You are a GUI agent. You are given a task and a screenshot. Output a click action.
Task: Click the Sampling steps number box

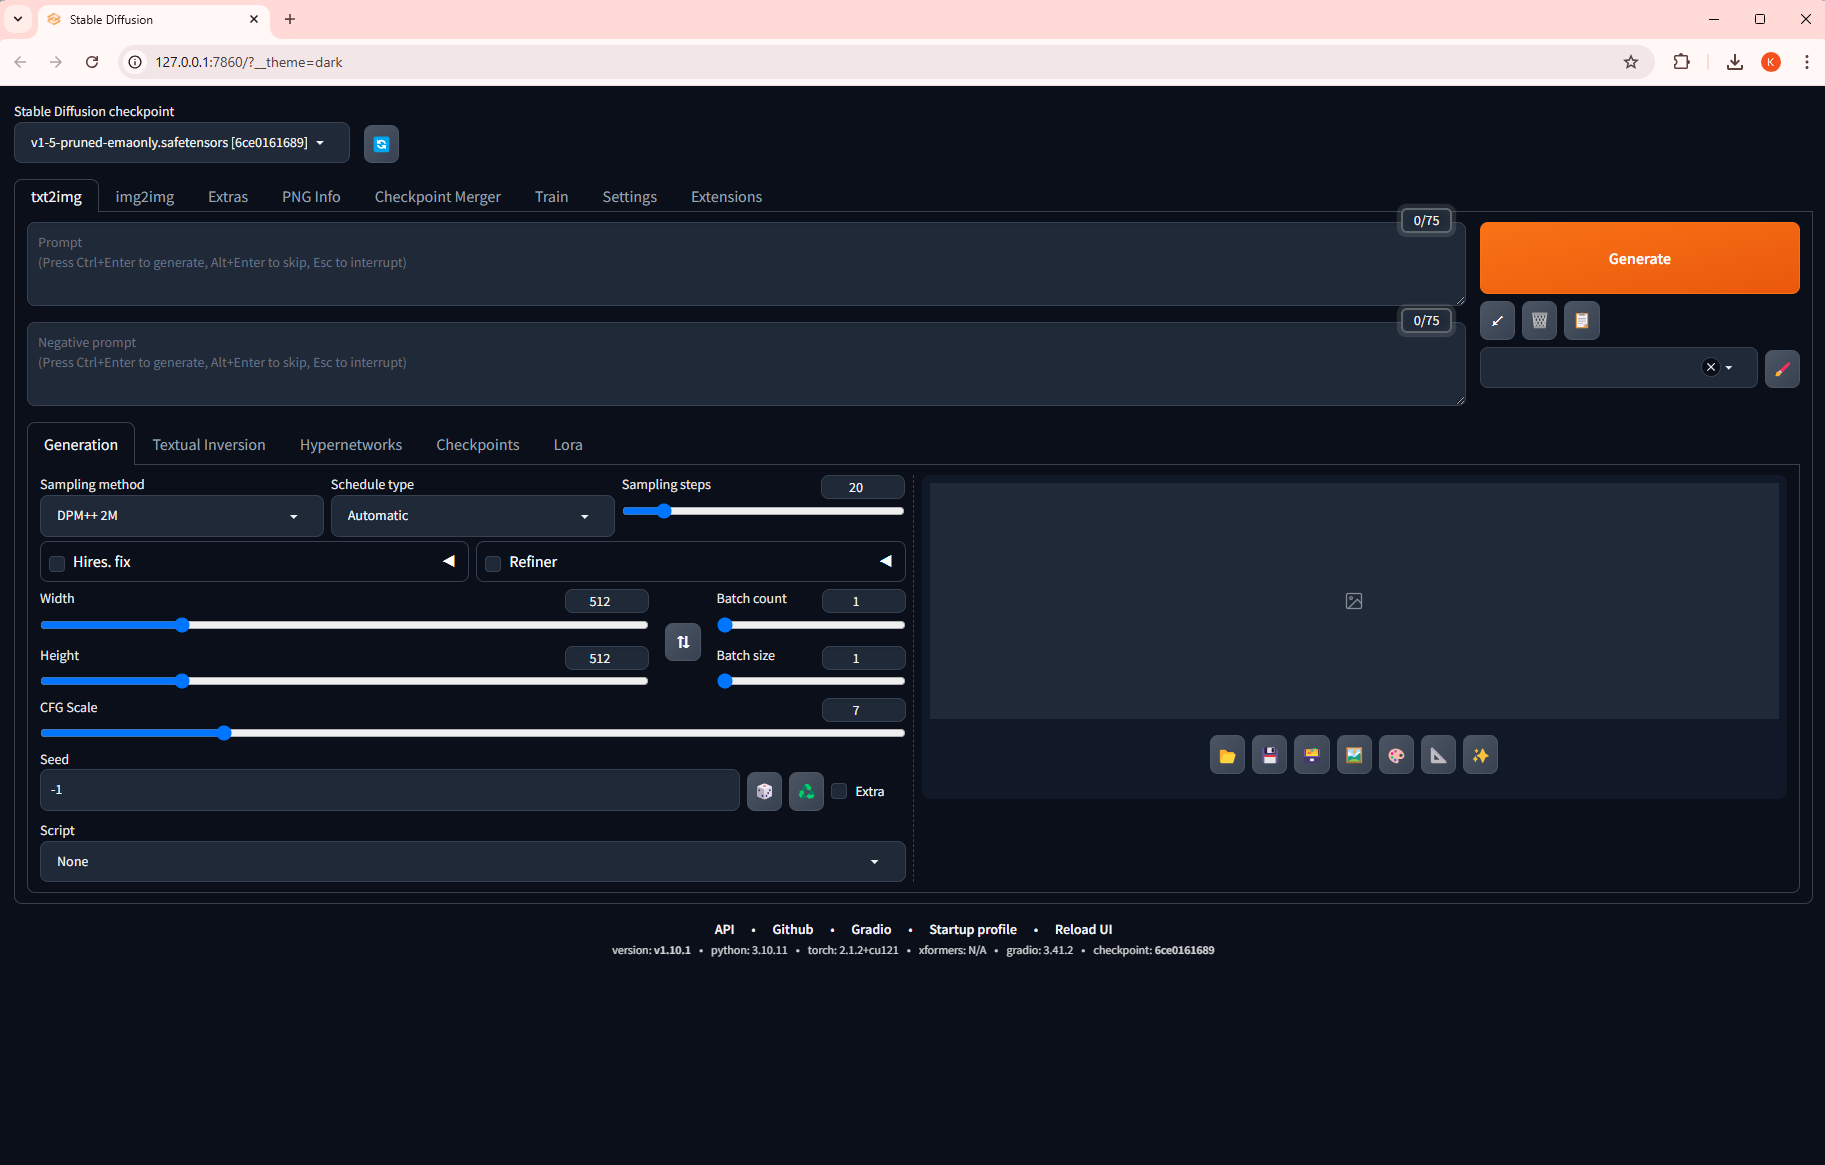tap(862, 487)
